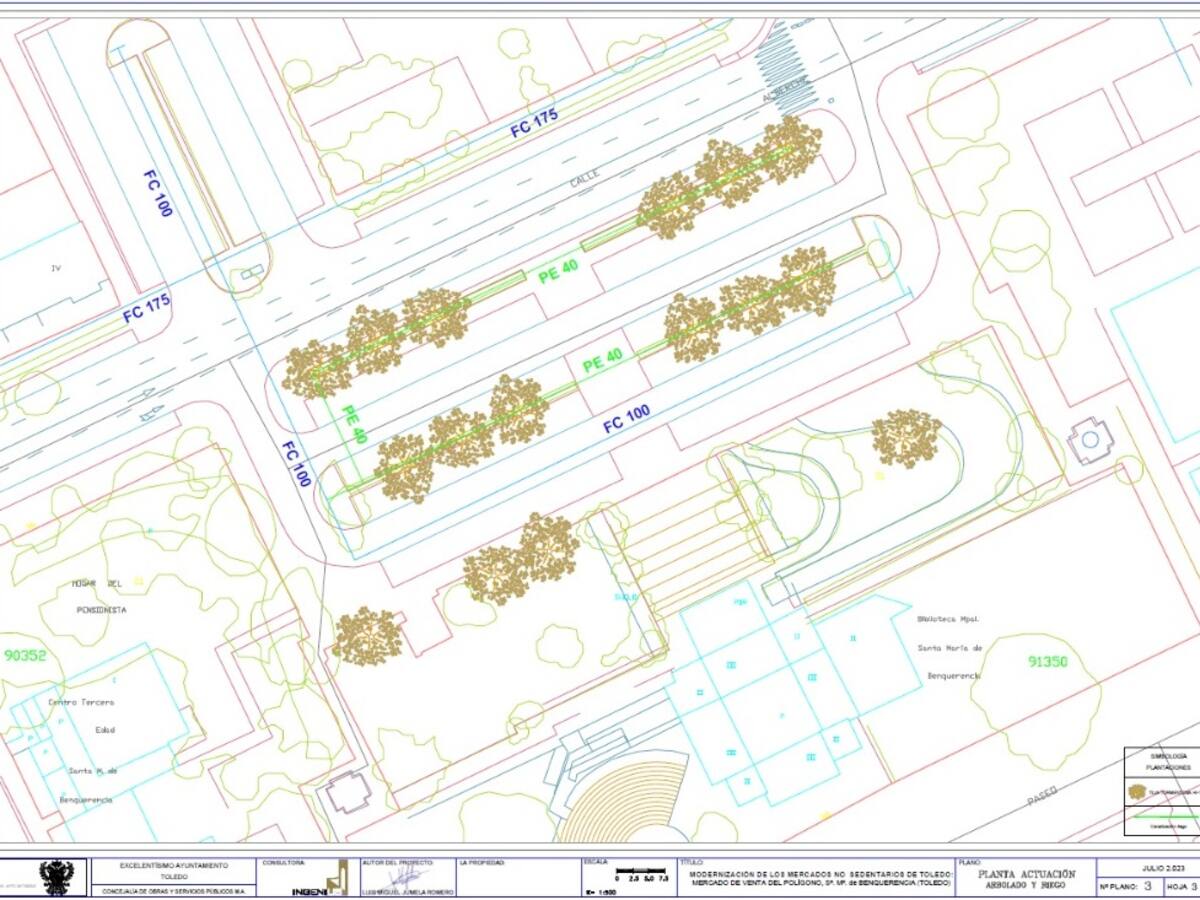Click the tree symbol in the legend box

point(1136,791)
